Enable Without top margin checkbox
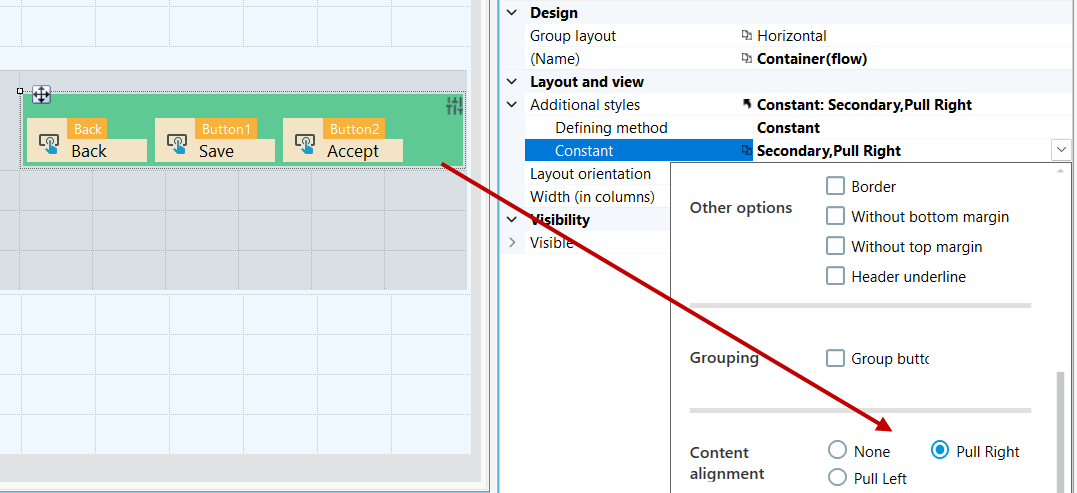This screenshot has height=493, width=1077. click(x=835, y=246)
